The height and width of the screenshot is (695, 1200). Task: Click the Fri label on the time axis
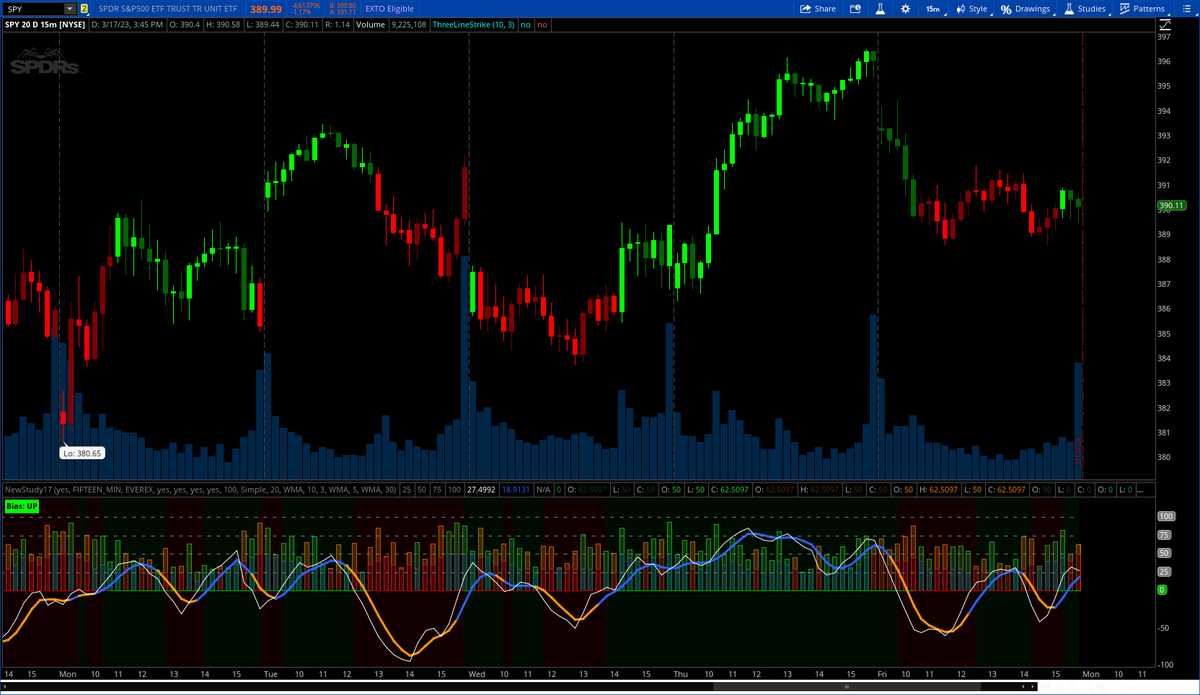coord(883,674)
